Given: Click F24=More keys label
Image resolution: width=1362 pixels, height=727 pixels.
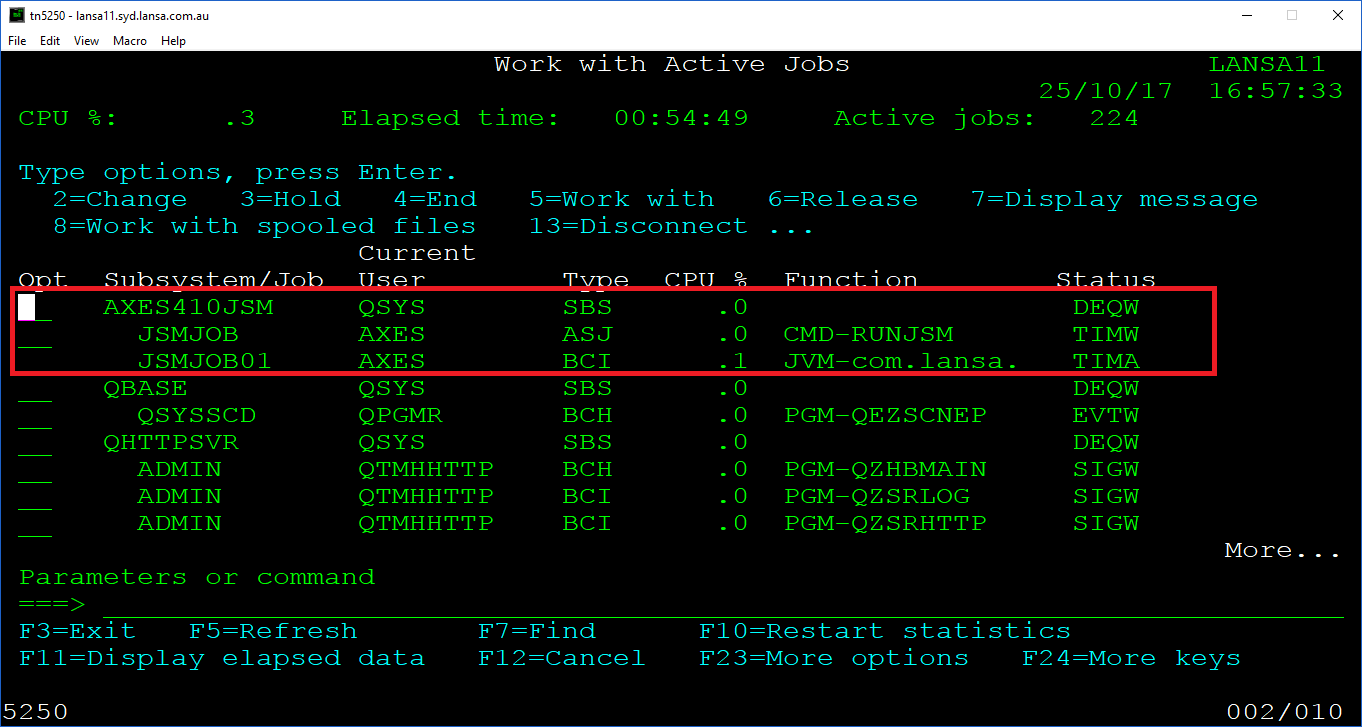Looking at the screenshot, I should click(1130, 659).
